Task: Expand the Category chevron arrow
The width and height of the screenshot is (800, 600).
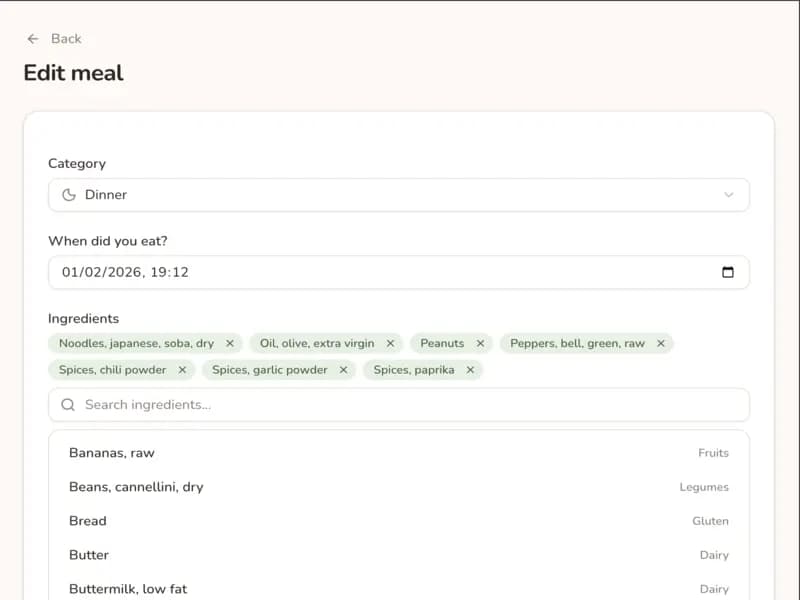Action: tap(729, 195)
